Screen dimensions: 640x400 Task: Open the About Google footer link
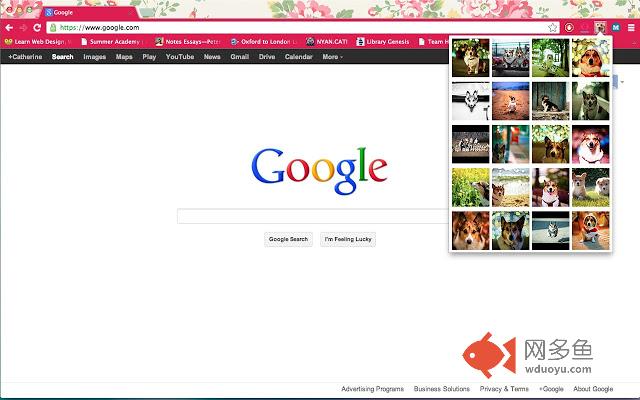point(593,389)
